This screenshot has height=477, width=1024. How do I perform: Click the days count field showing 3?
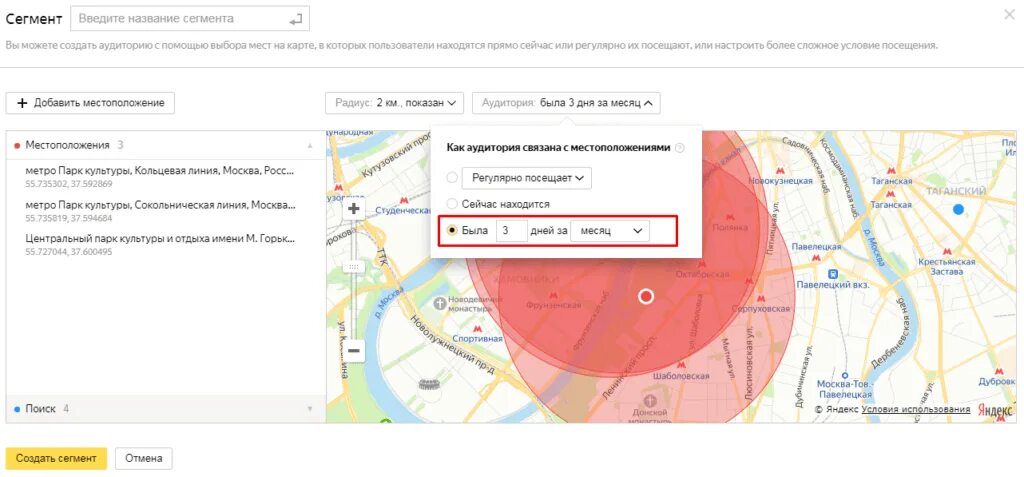[512, 231]
